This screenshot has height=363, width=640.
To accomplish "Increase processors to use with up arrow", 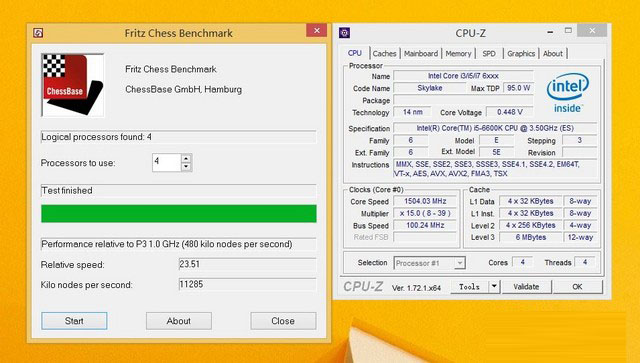I will point(186,158).
